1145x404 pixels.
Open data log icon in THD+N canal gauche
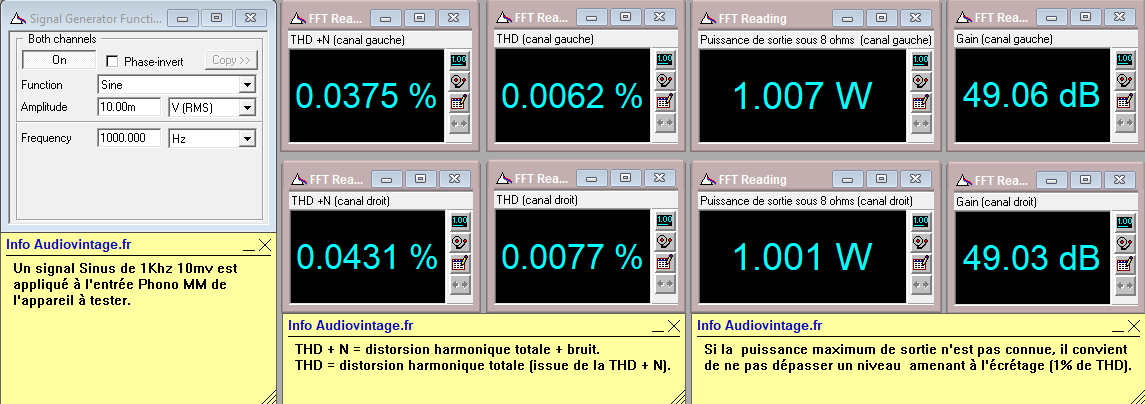click(x=459, y=102)
